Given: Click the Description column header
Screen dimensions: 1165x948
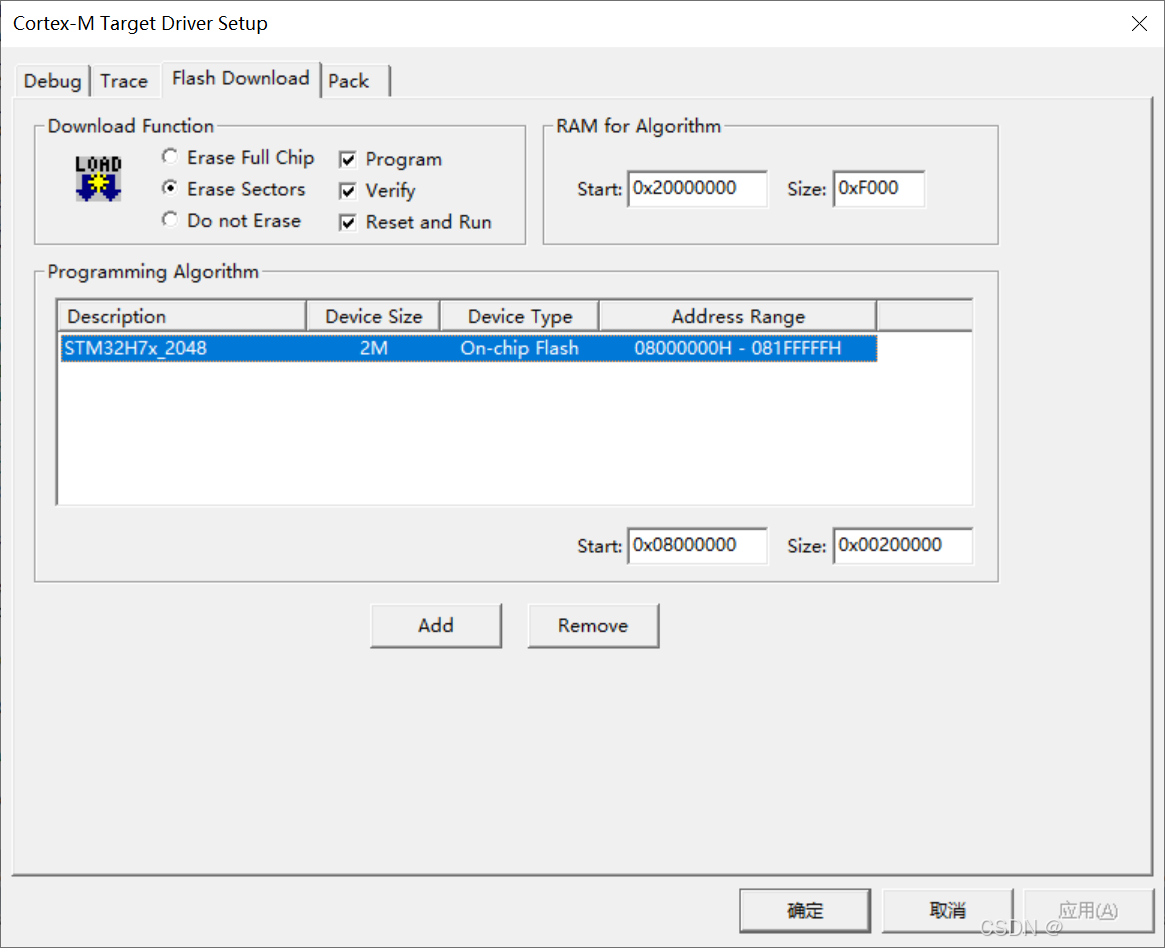Looking at the screenshot, I should pos(182,316).
